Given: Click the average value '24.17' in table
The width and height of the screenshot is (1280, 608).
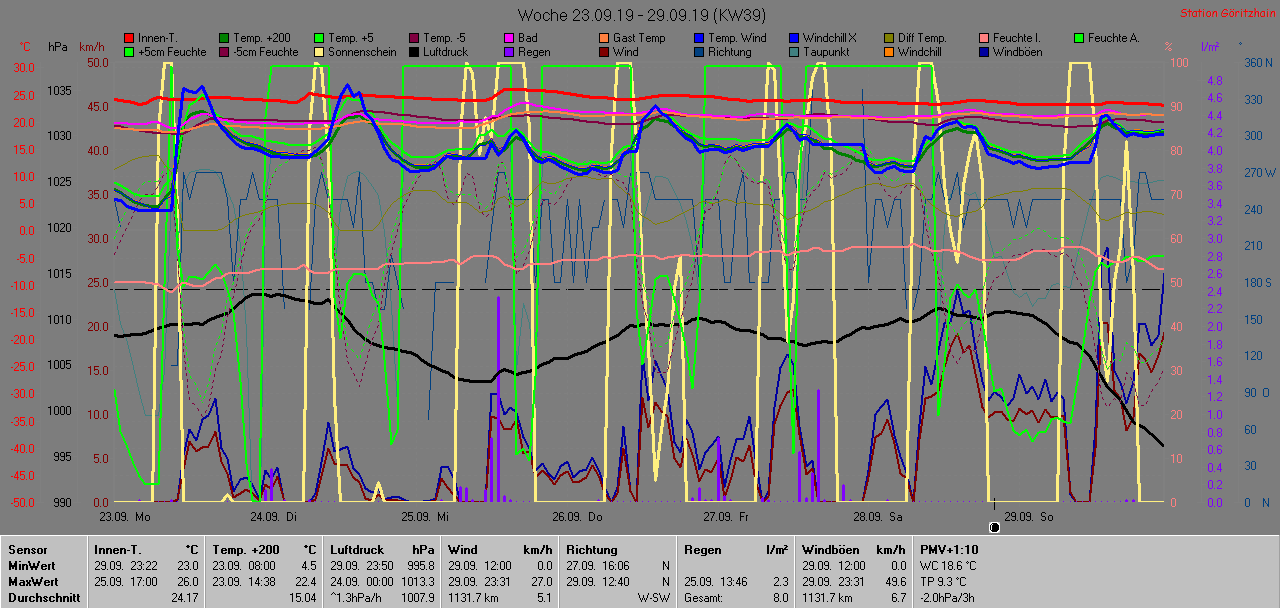Looking at the screenshot, I should click(186, 598).
